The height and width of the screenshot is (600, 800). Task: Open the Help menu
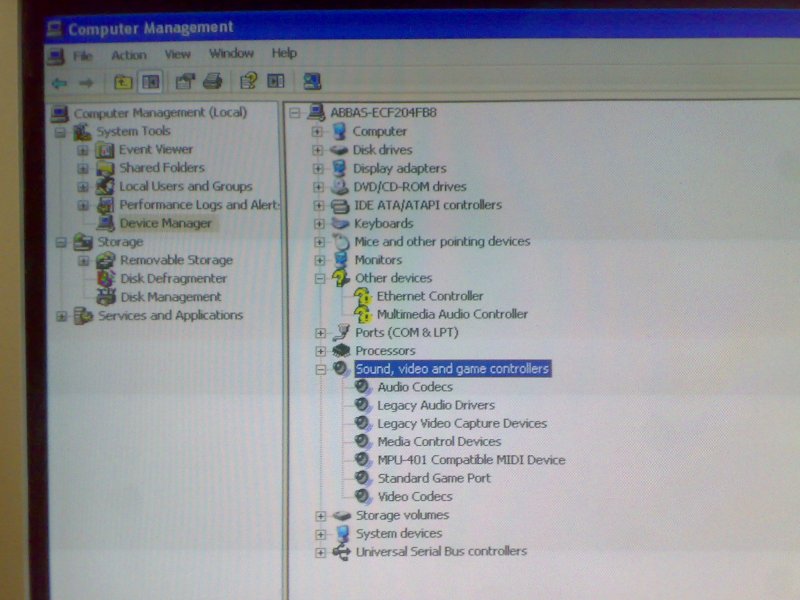coord(284,53)
